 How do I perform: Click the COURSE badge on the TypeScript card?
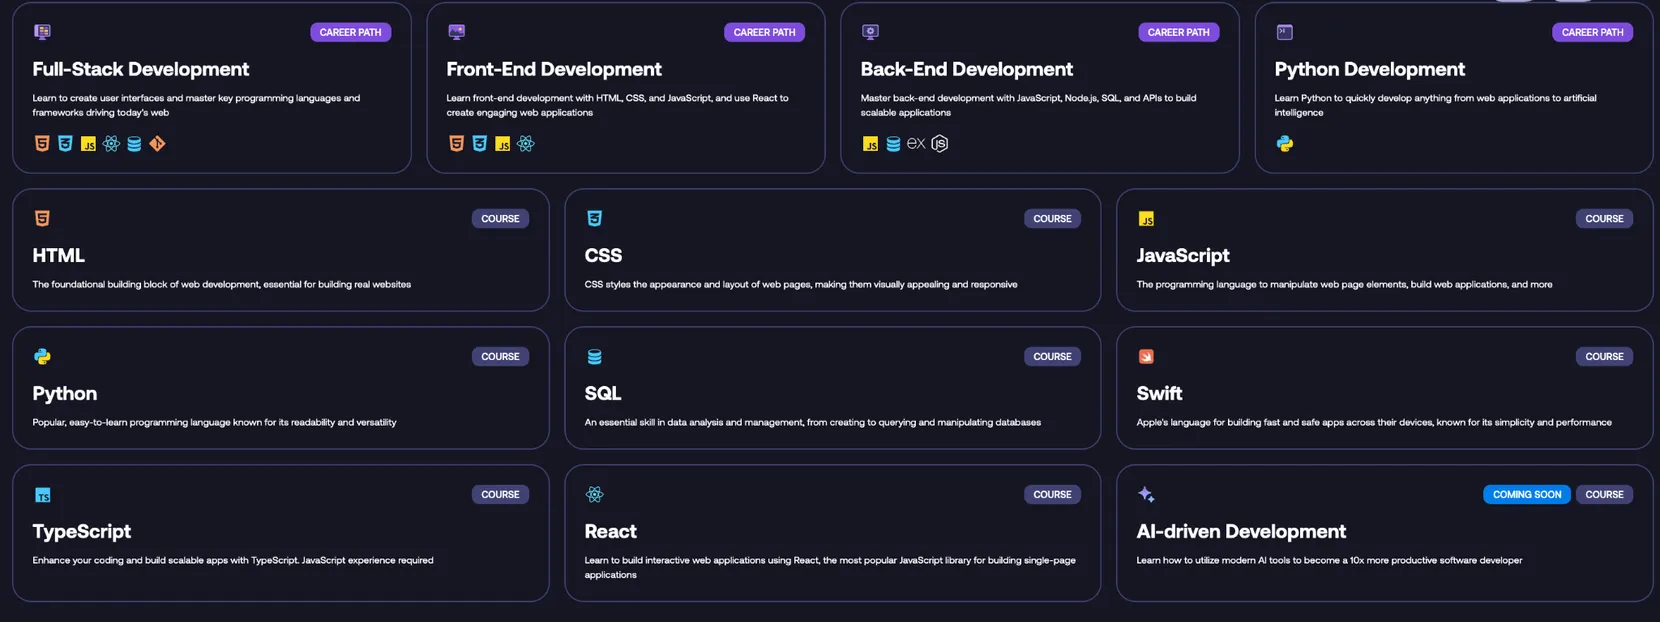click(500, 494)
